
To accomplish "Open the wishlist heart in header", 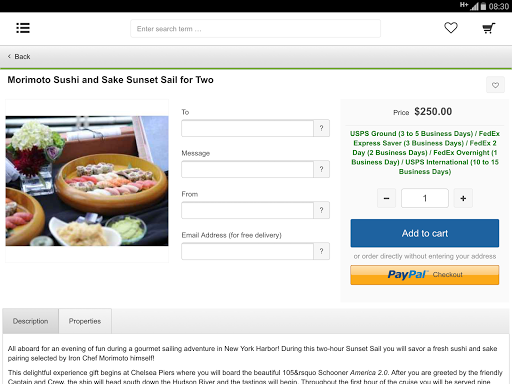I will (x=451, y=28).
